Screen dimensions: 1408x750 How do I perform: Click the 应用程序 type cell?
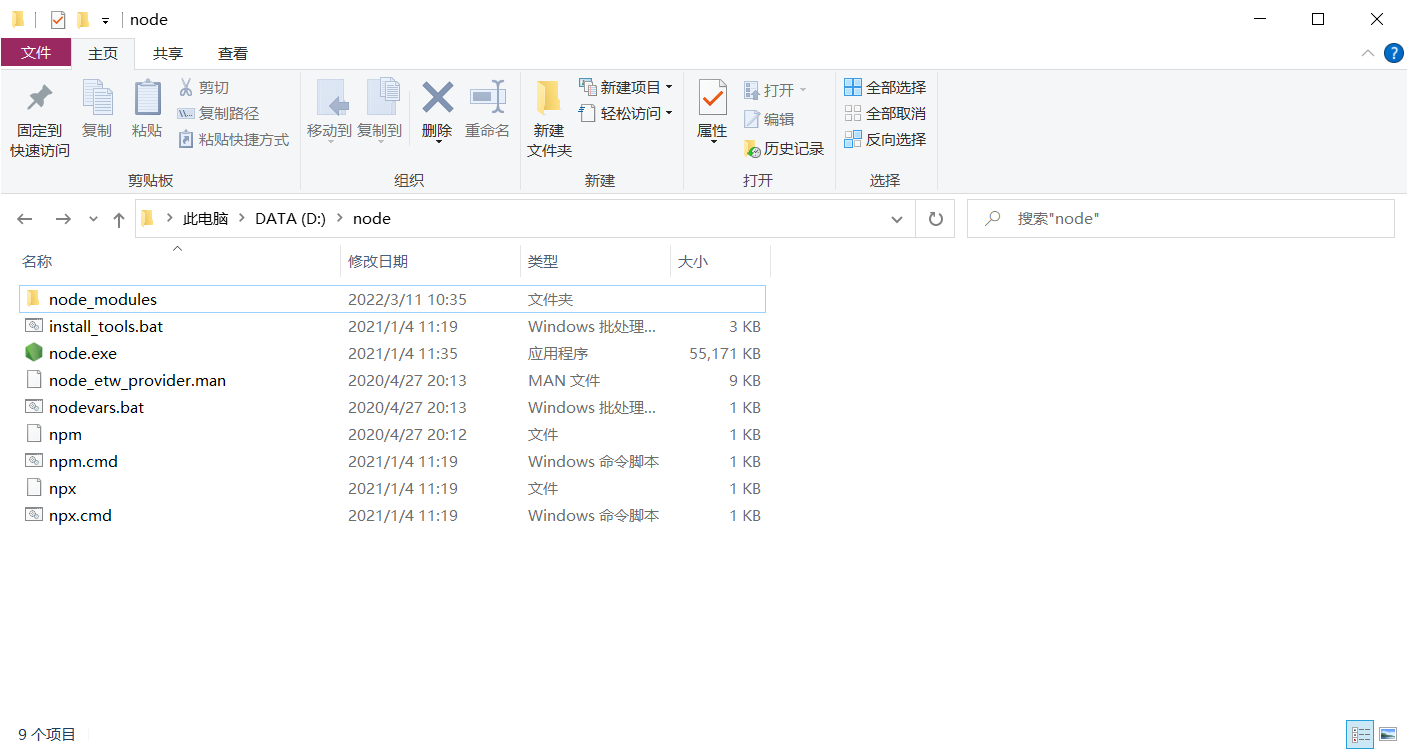[558, 353]
